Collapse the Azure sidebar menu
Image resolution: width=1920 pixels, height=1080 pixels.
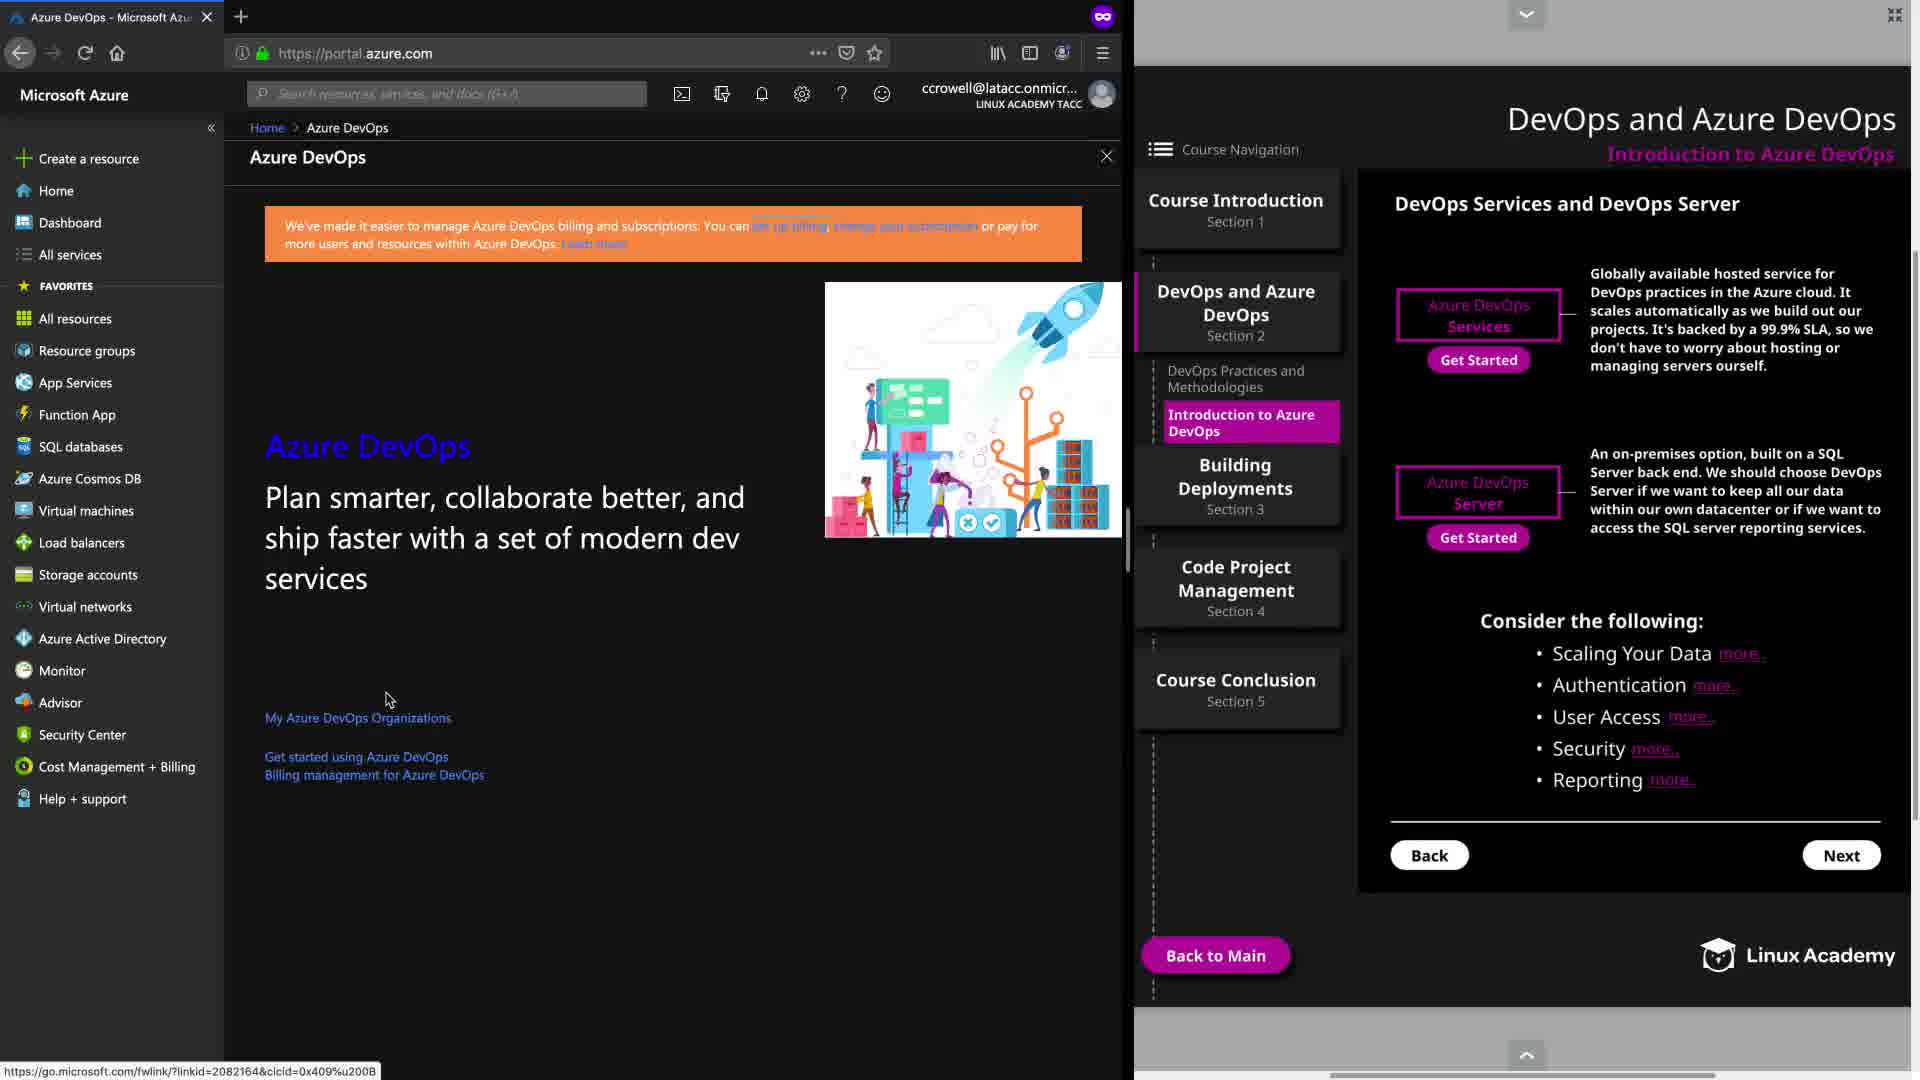click(x=211, y=128)
